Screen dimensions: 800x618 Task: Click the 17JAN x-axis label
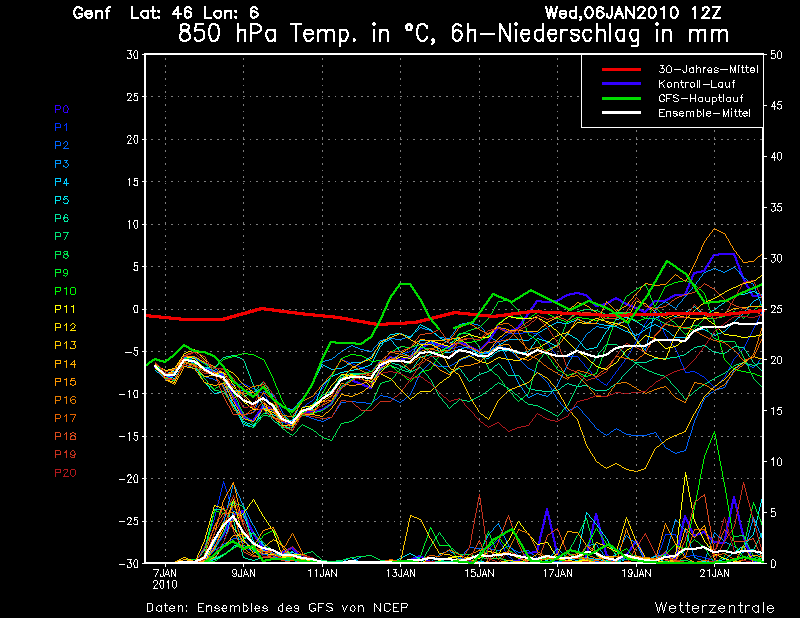coord(558,573)
